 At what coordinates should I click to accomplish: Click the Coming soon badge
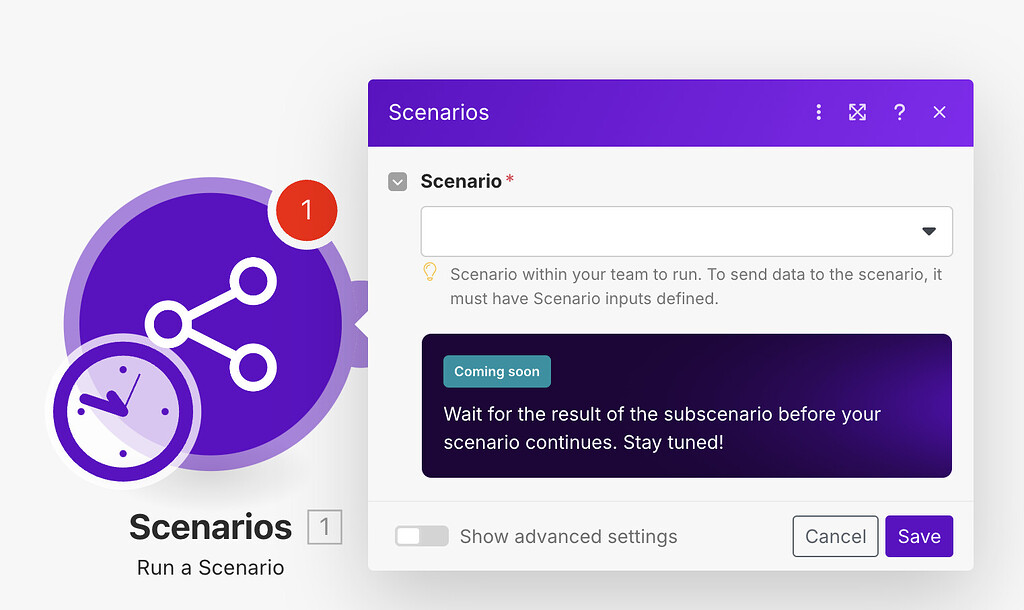pyautogui.click(x=497, y=371)
